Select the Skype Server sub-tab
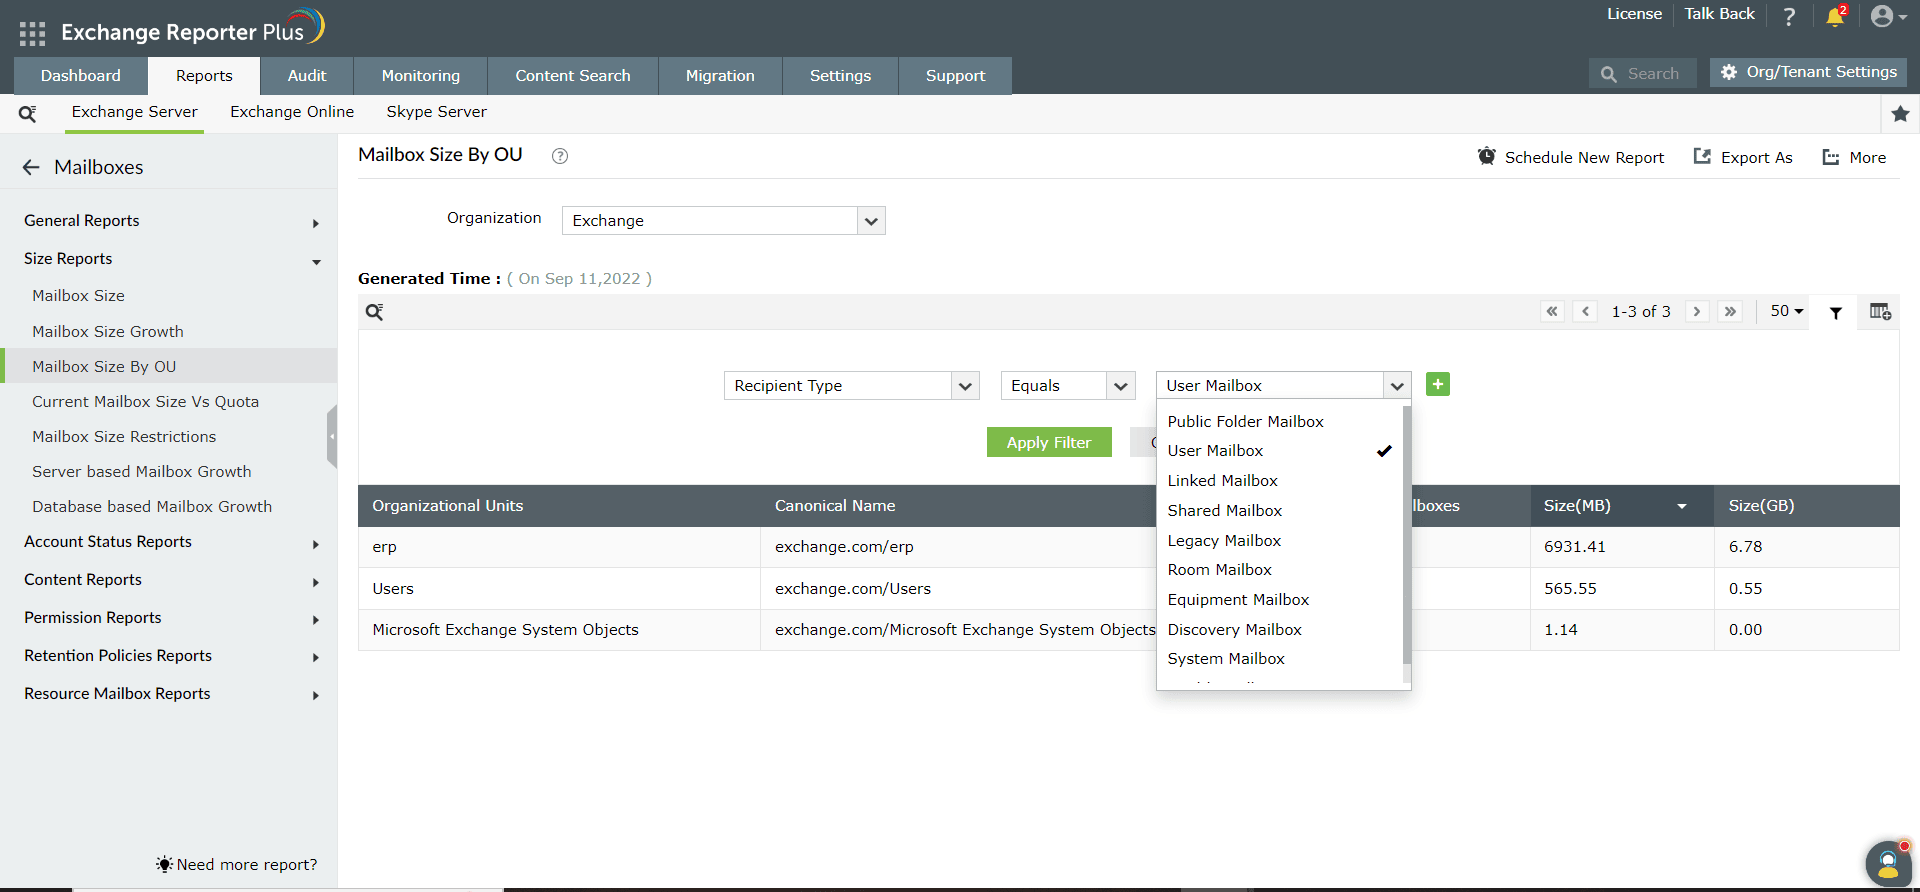 tap(437, 112)
